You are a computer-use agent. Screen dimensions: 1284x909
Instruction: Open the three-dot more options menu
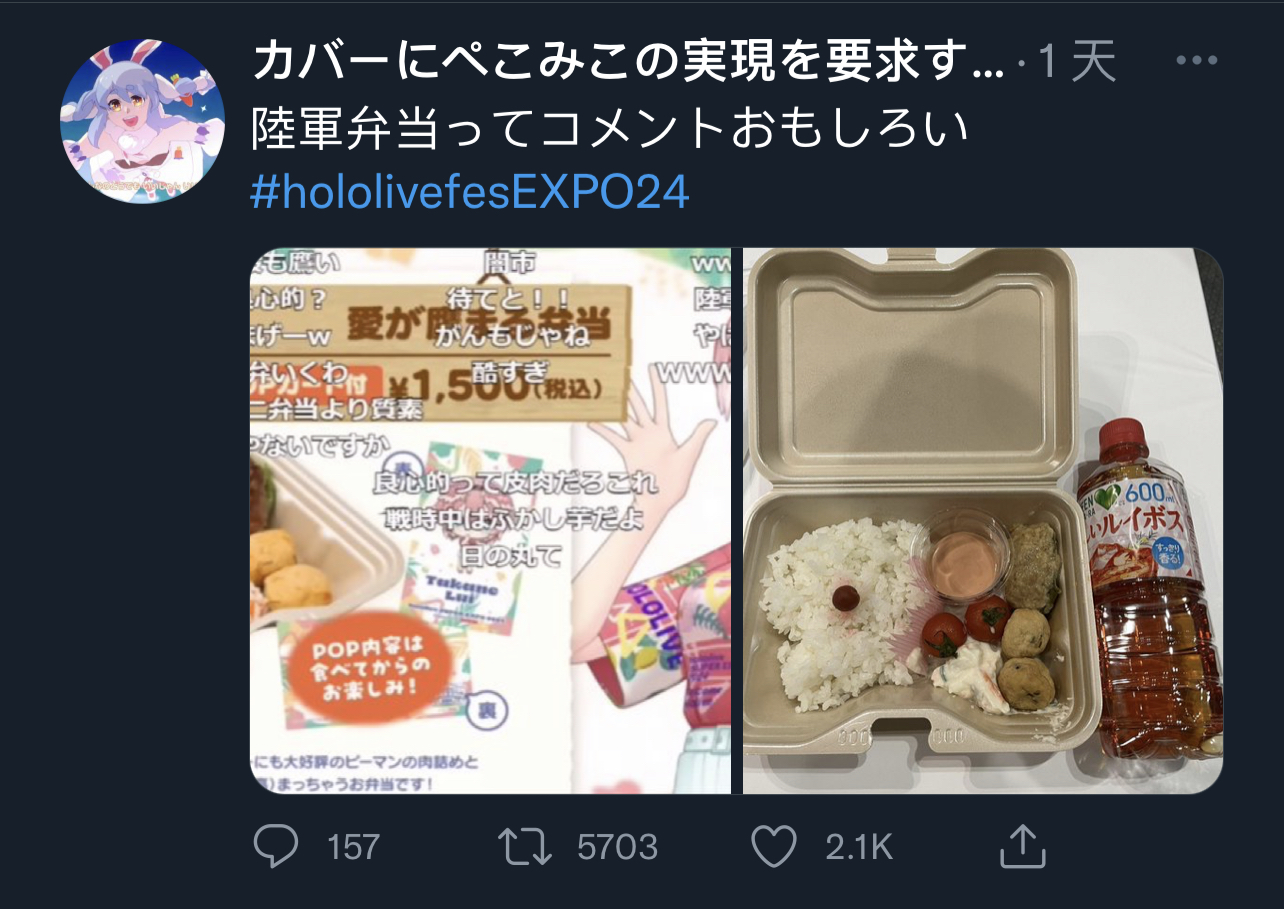click(1197, 62)
